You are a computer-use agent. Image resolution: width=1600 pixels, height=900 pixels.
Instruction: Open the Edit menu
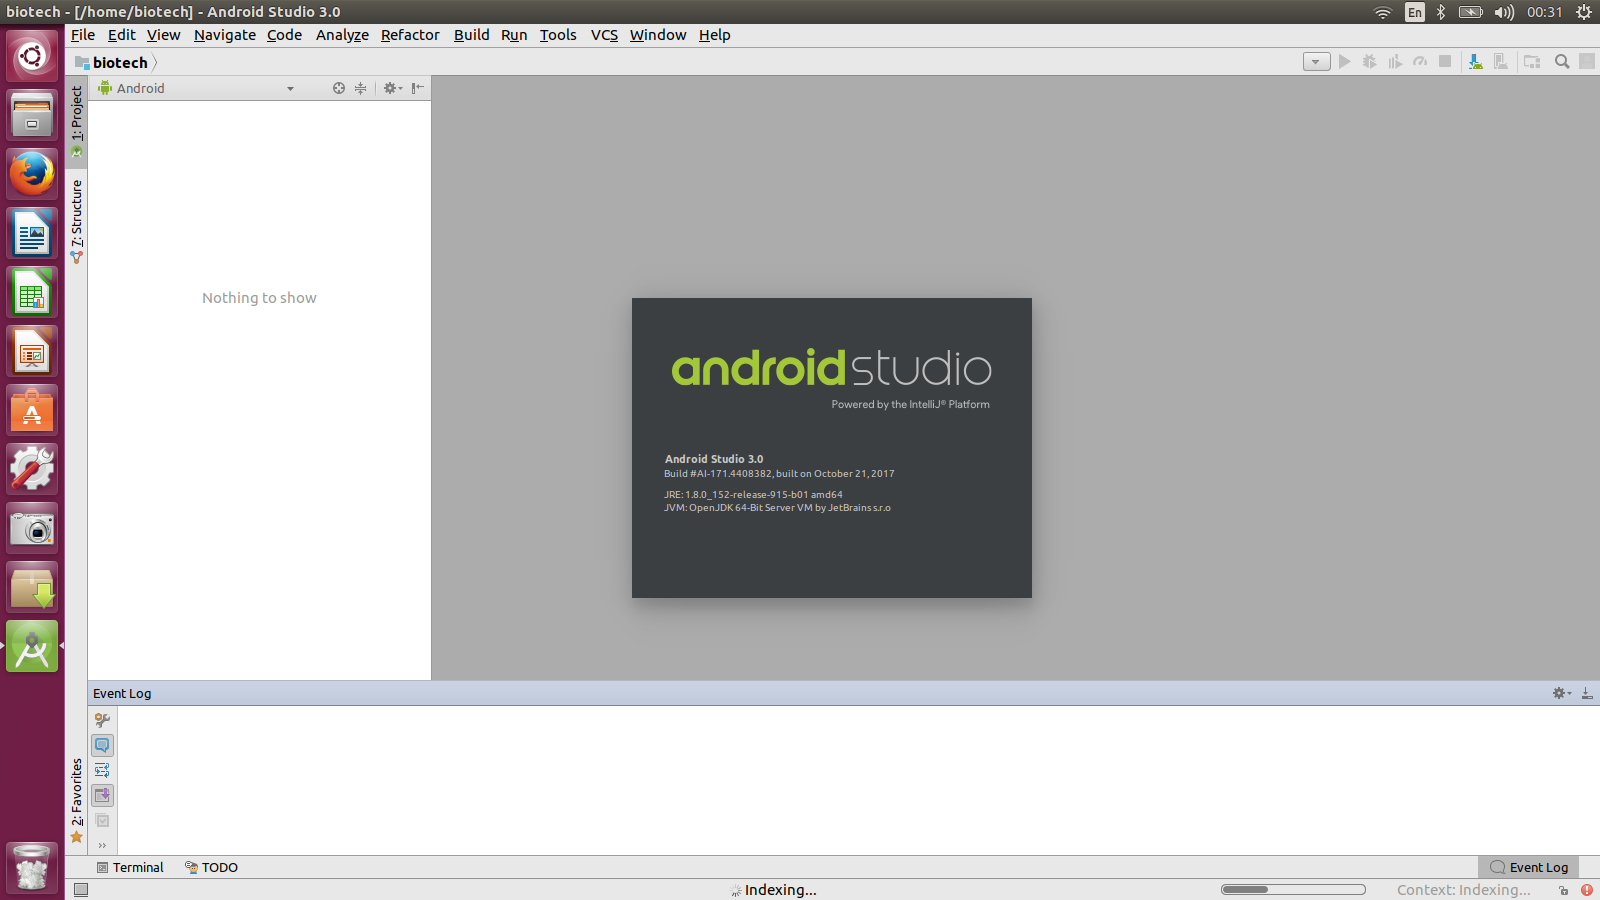click(122, 35)
